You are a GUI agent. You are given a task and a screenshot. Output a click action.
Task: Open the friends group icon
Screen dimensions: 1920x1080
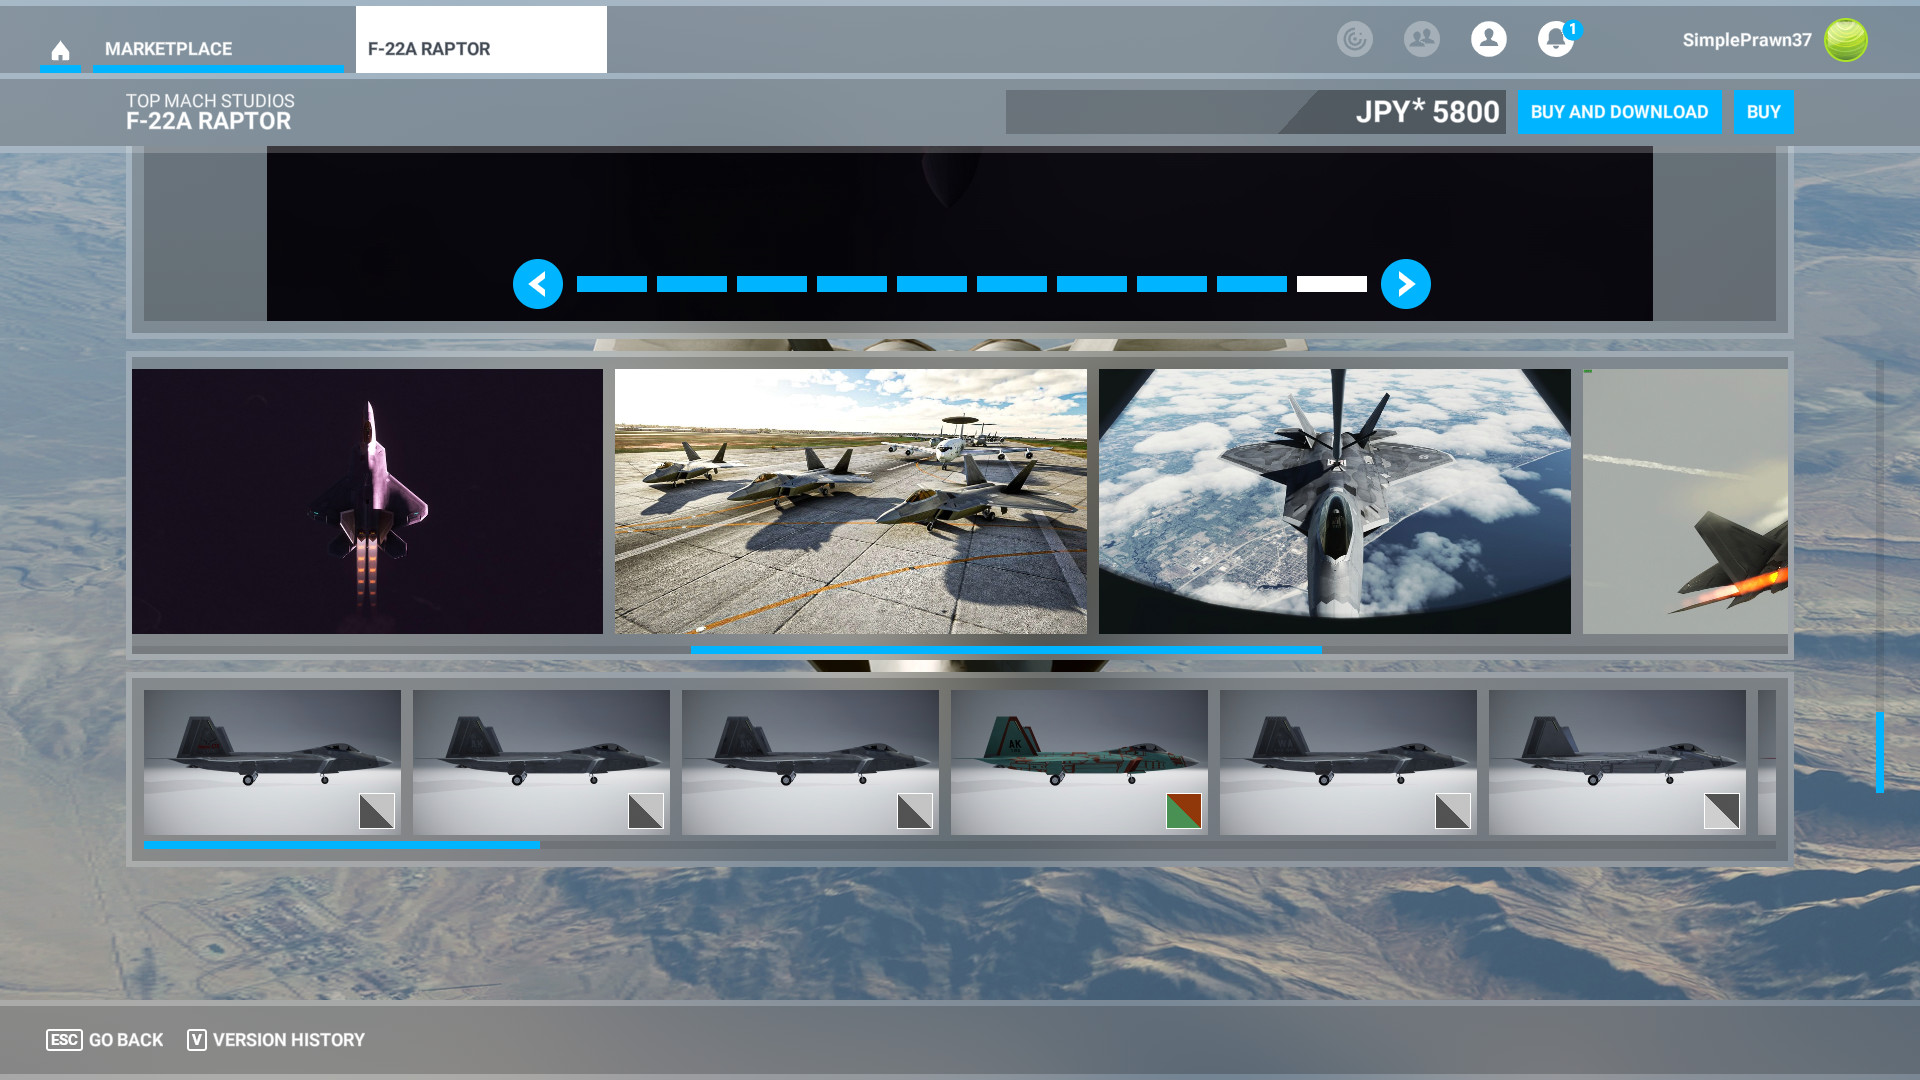pyautogui.click(x=1421, y=40)
